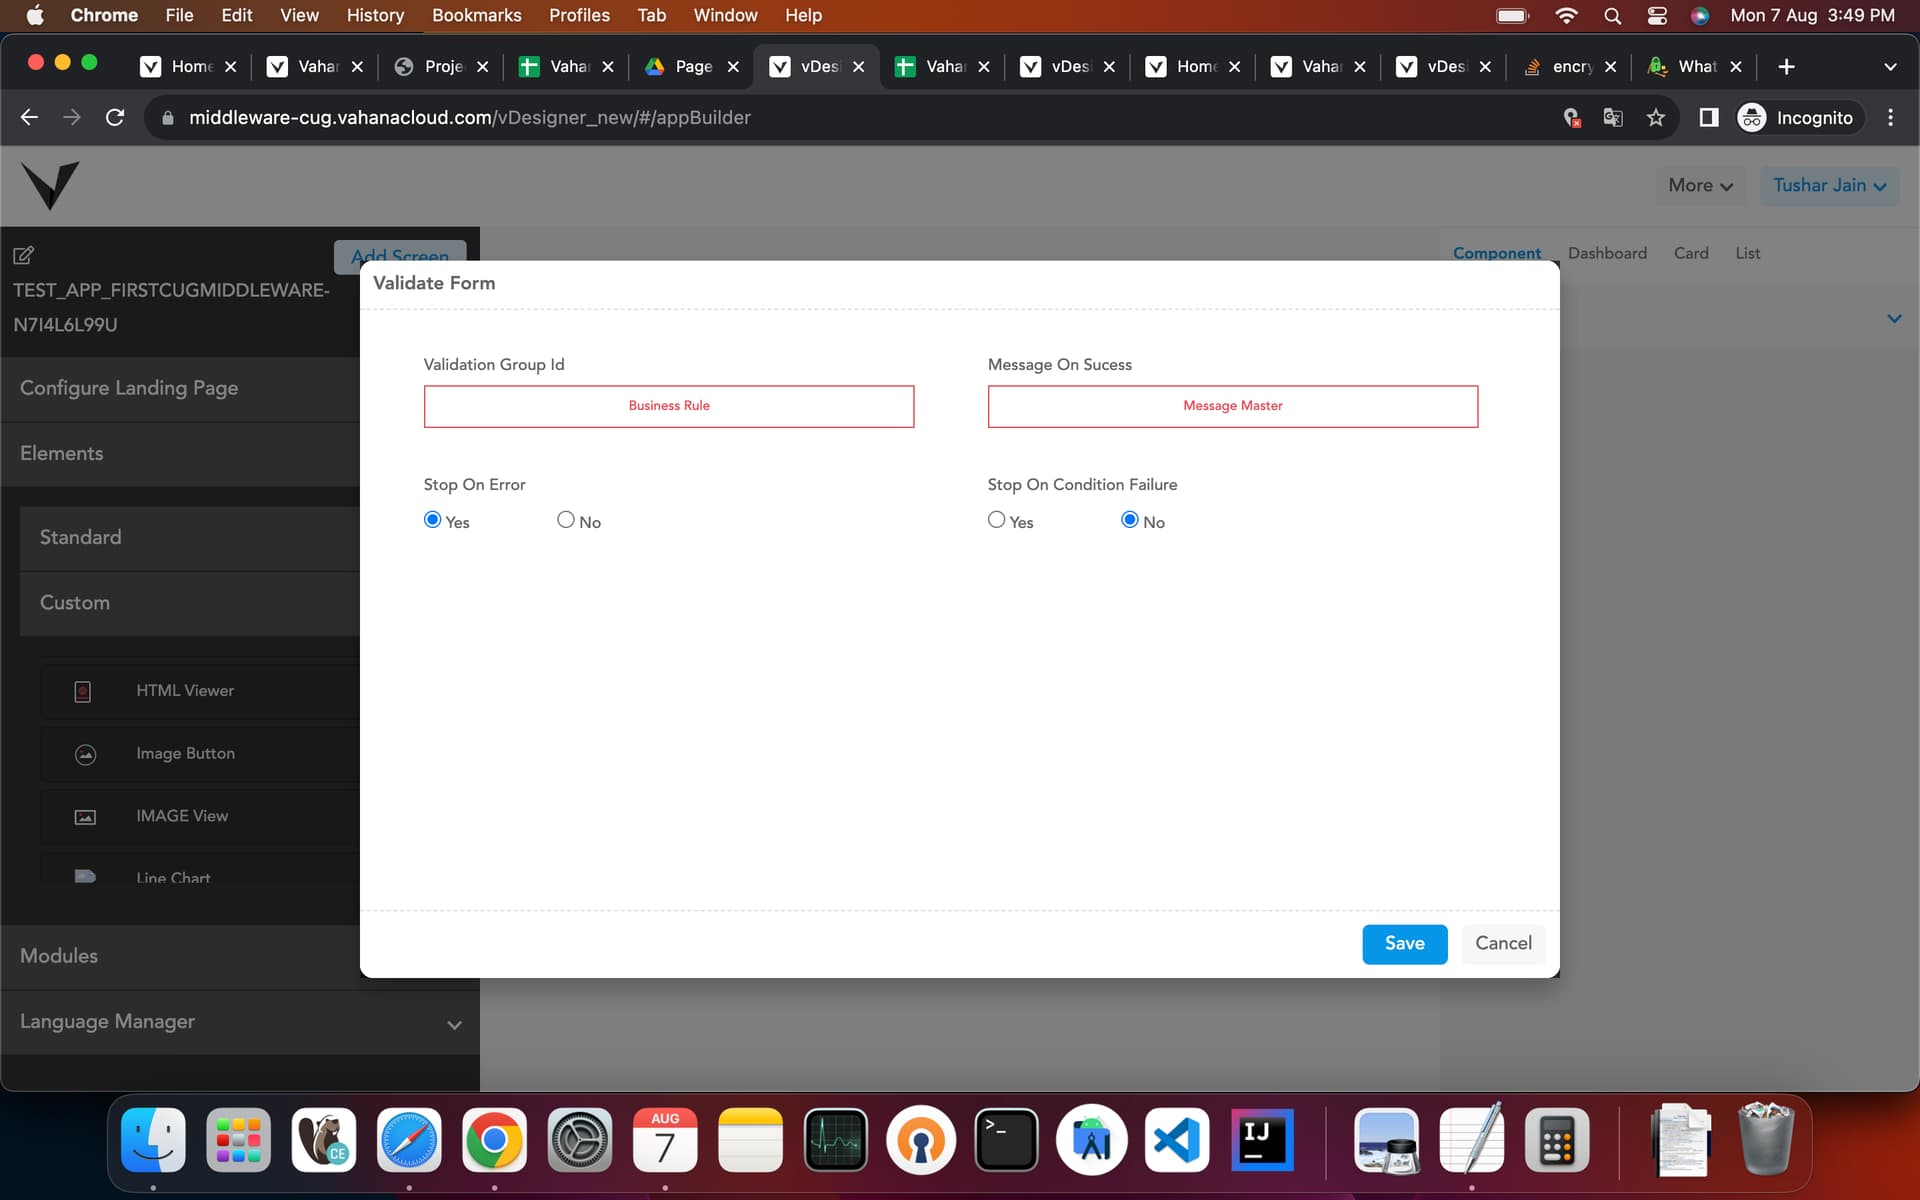
Task: Click the edit app name pencil icon
Action: 23,255
